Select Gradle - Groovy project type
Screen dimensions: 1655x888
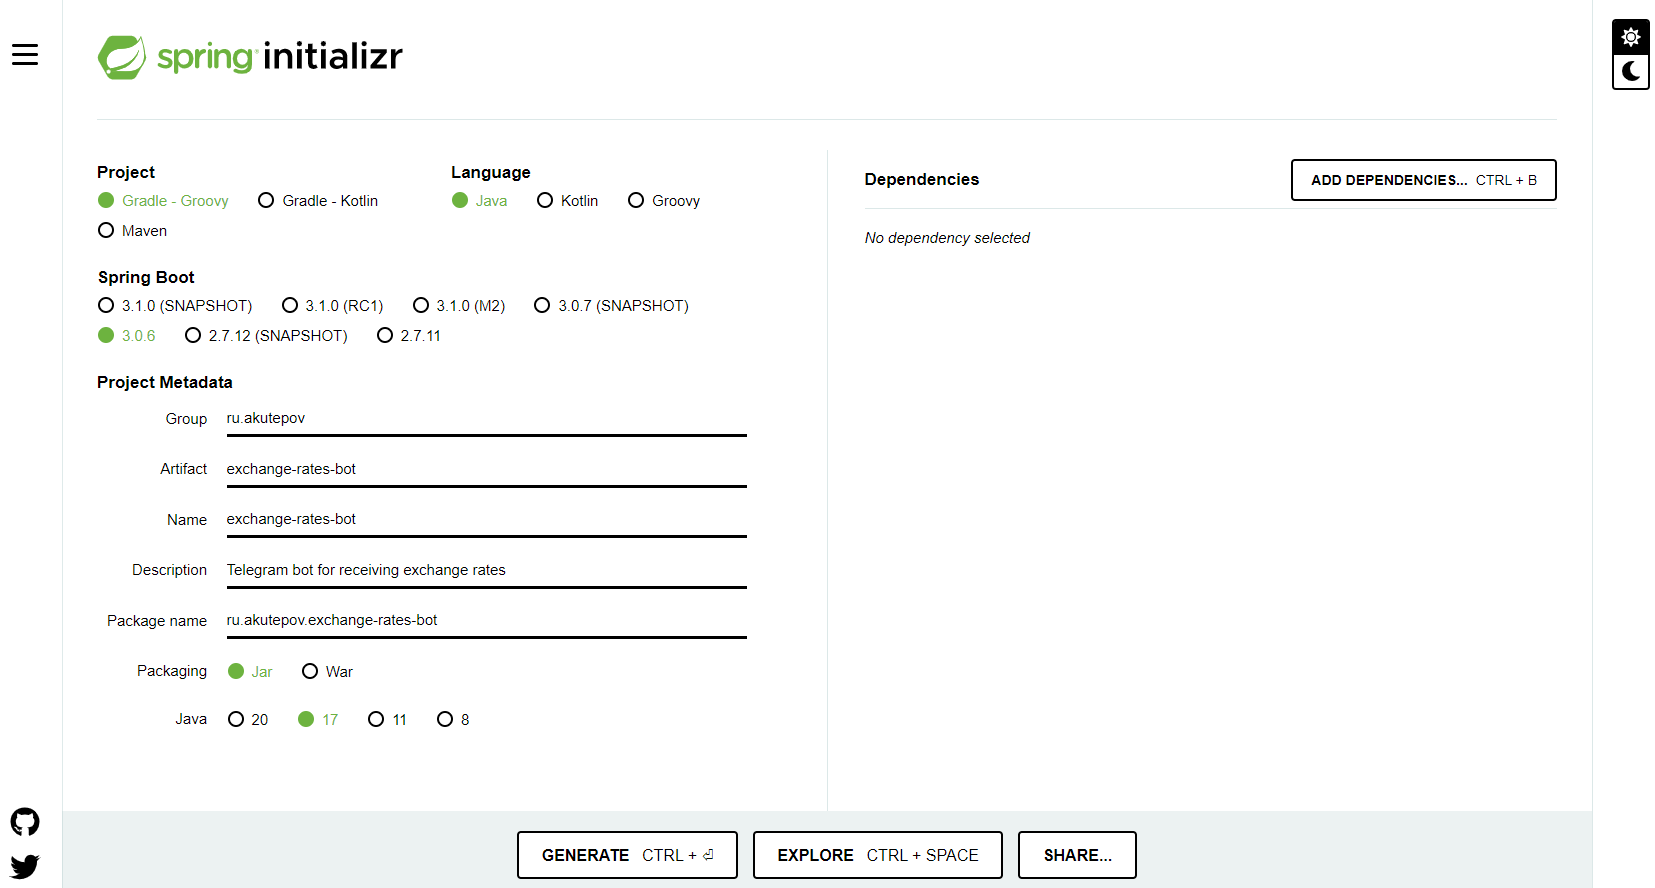pos(163,201)
